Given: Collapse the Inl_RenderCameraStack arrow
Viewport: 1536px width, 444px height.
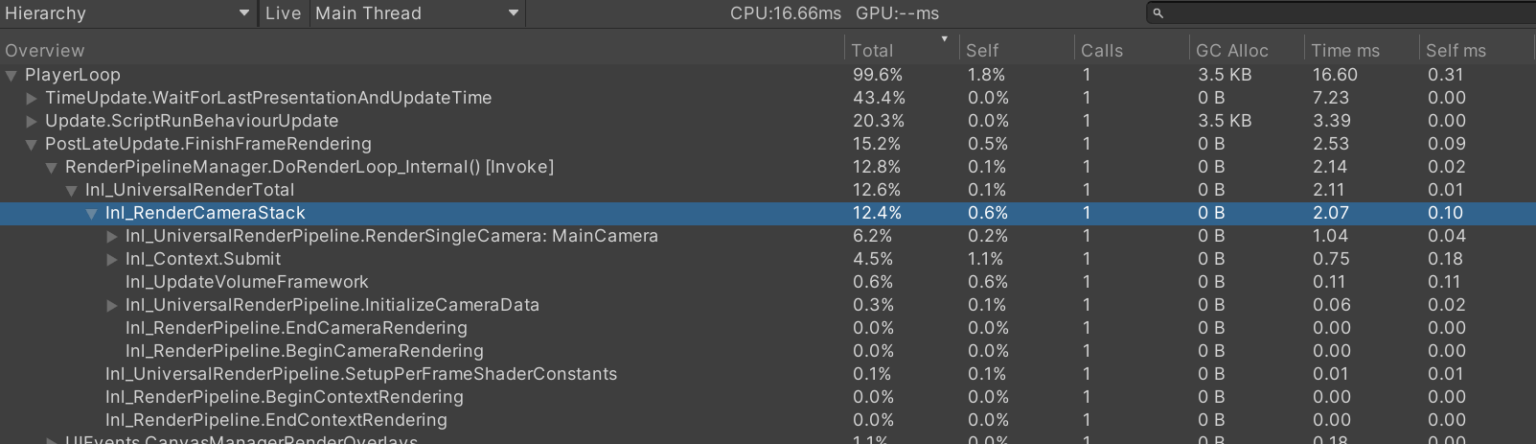Looking at the screenshot, I should 92,213.
